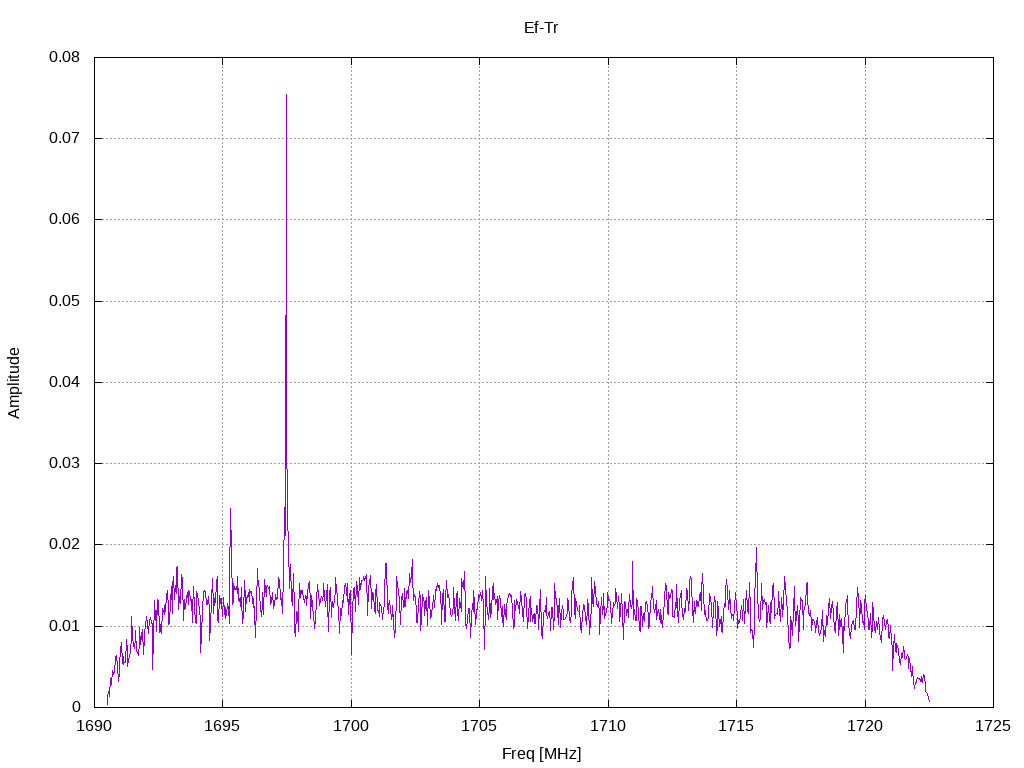Viewport: 1024px width, 768px height.
Task: Click the y-axis tick label 0.06
Action: (x=64, y=219)
